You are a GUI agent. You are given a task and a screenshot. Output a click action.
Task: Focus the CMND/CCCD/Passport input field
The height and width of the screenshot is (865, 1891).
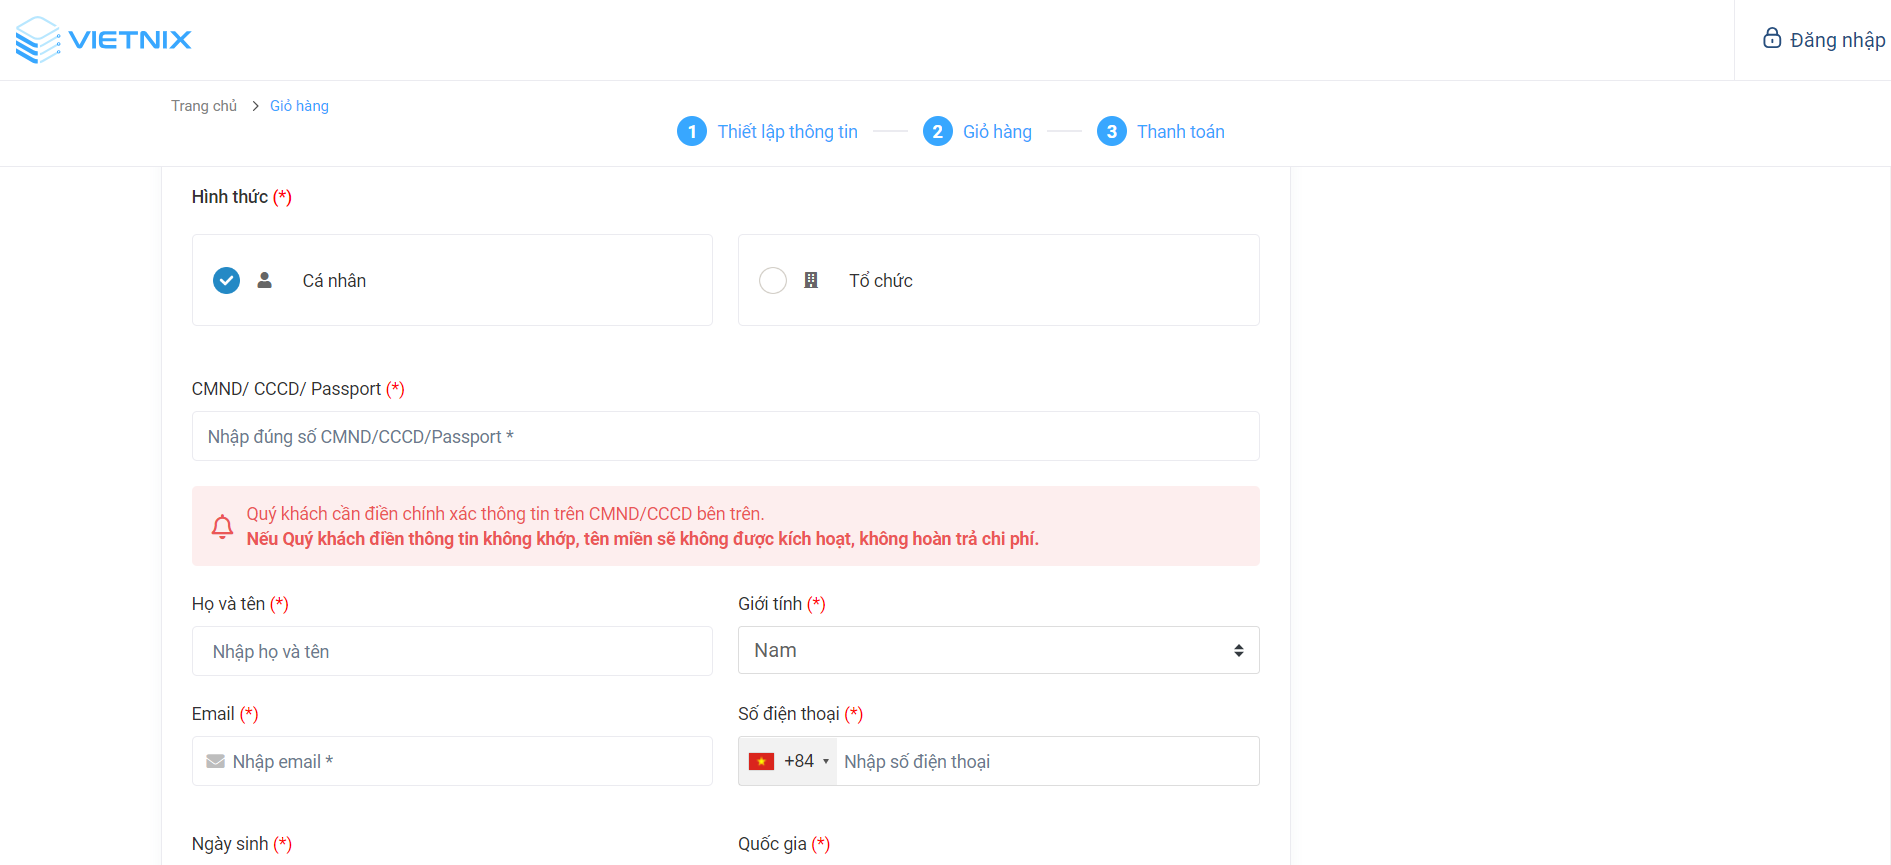(725, 437)
